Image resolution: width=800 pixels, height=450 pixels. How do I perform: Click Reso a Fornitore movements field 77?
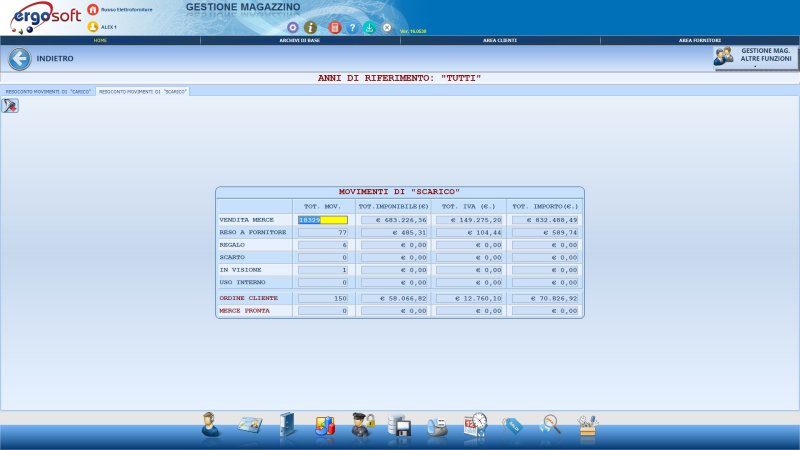[x=323, y=233]
